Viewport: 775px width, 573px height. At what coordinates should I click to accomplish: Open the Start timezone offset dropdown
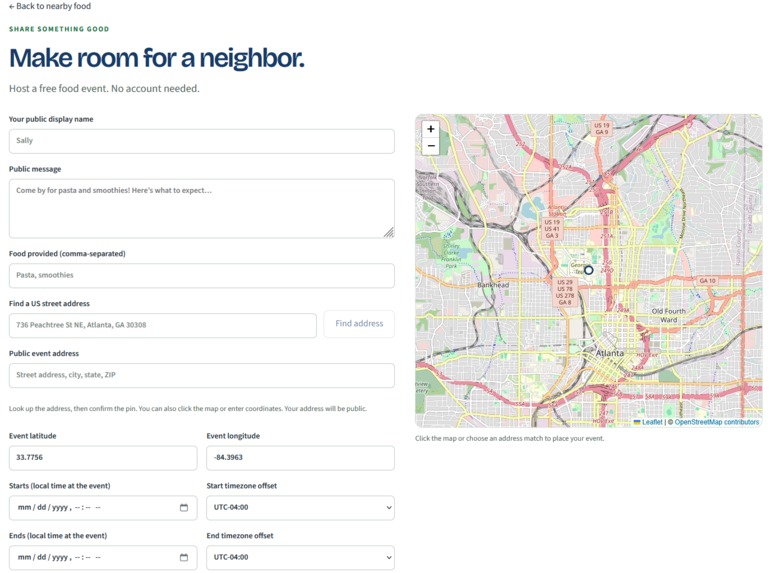coord(301,508)
